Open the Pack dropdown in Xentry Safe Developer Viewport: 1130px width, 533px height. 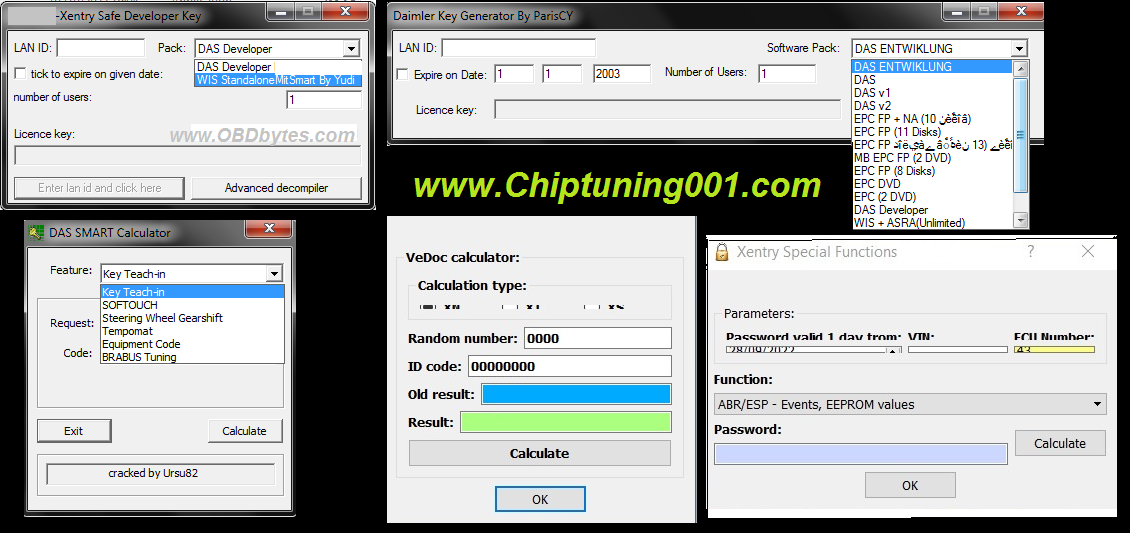click(x=350, y=48)
